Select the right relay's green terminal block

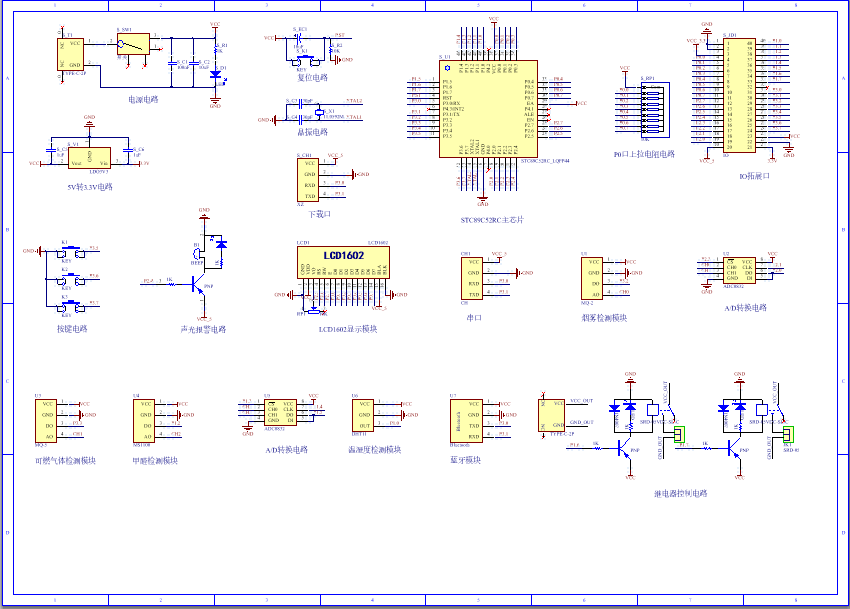point(789,434)
